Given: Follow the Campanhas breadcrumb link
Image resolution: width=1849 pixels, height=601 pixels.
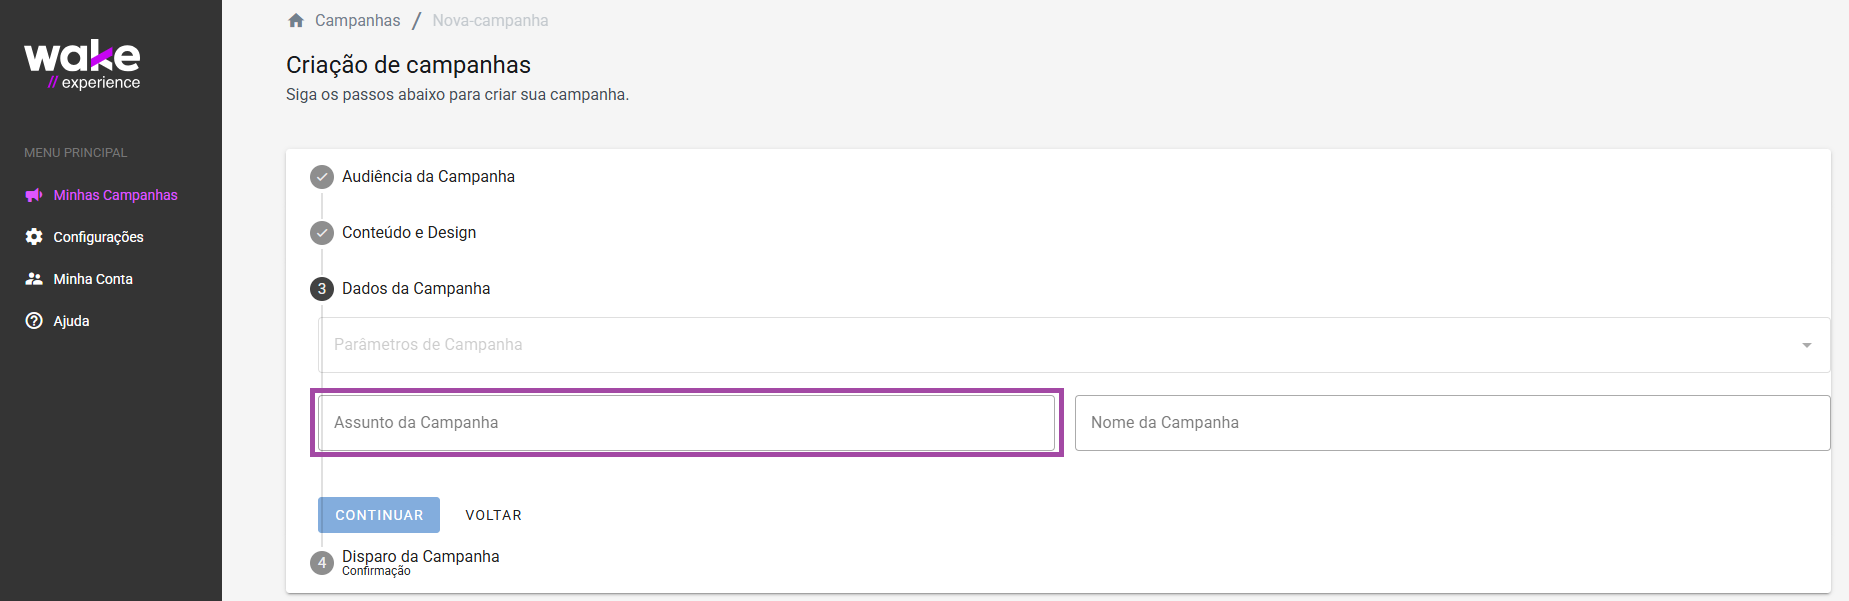Looking at the screenshot, I should 357,20.
